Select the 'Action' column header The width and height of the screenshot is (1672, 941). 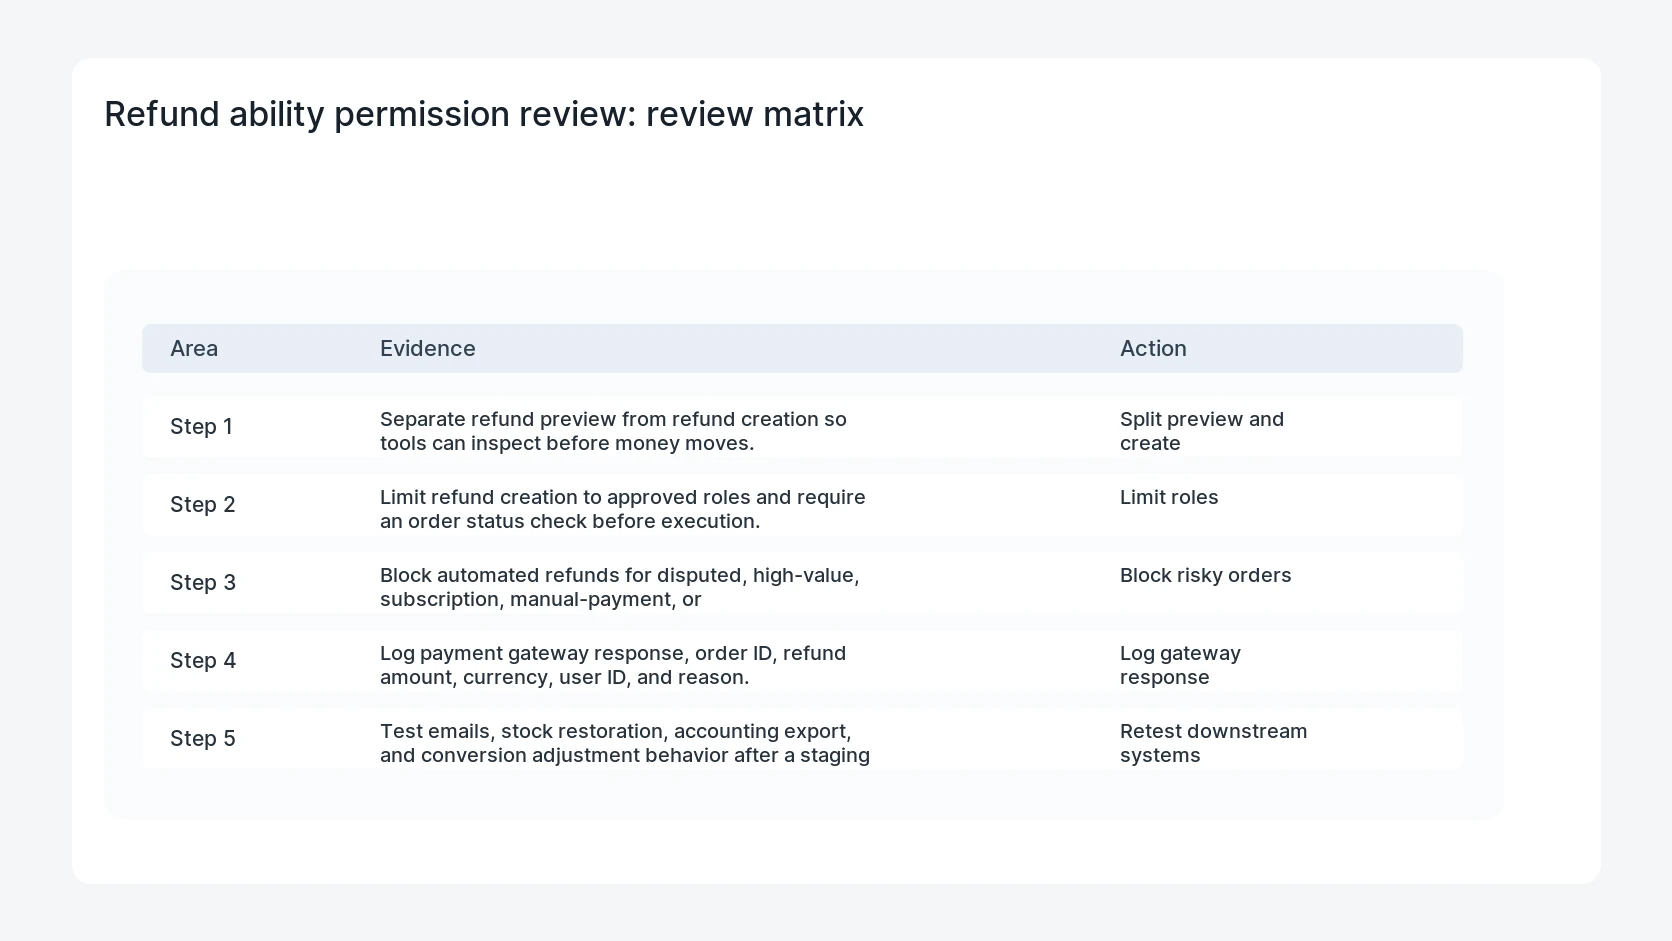pyautogui.click(x=1153, y=348)
